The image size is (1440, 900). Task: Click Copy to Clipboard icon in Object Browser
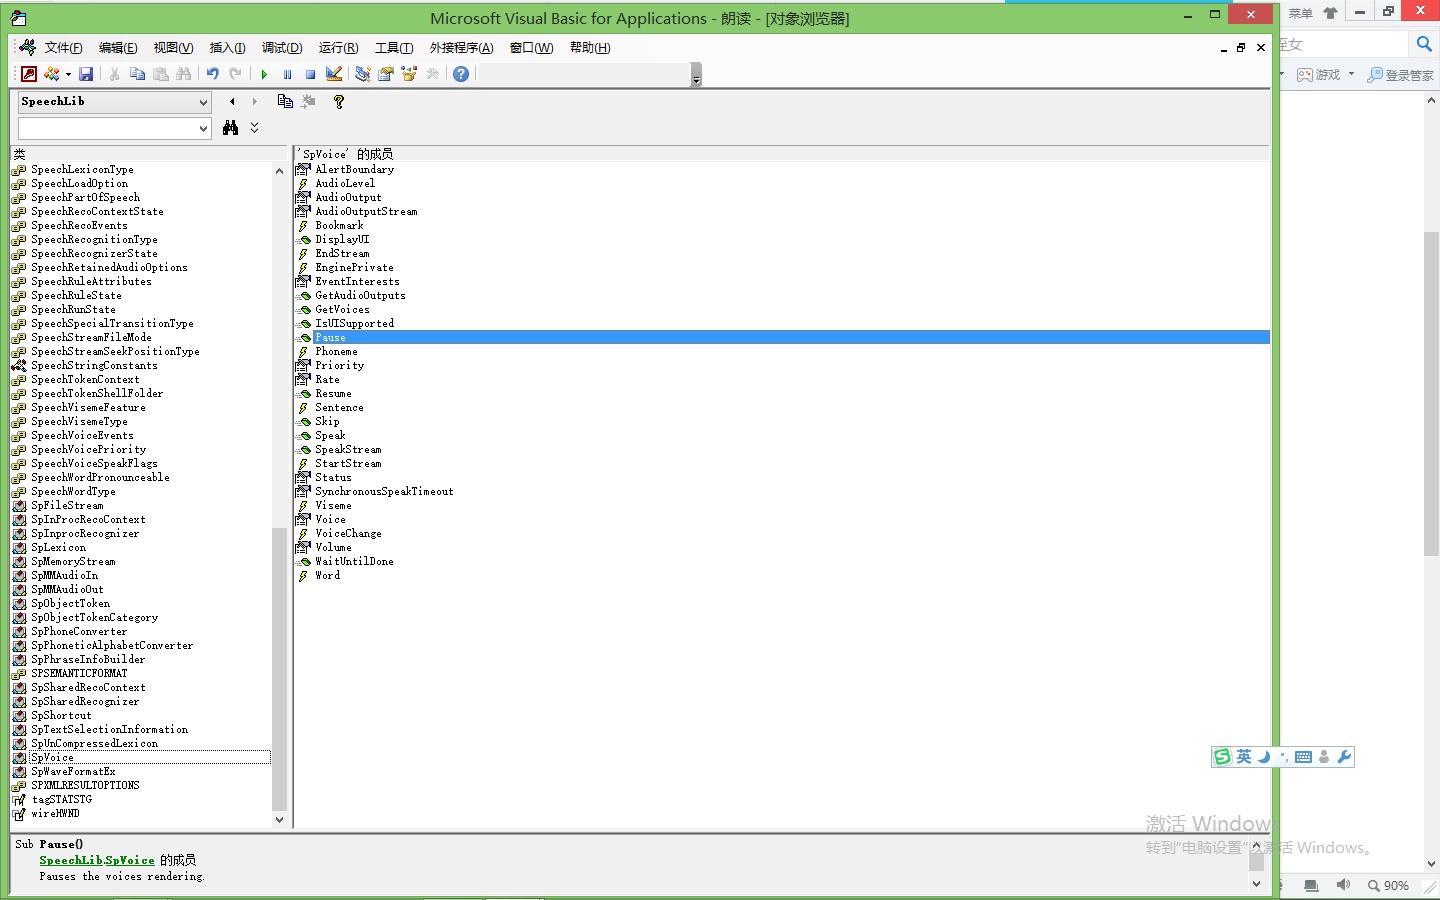pyautogui.click(x=285, y=101)
